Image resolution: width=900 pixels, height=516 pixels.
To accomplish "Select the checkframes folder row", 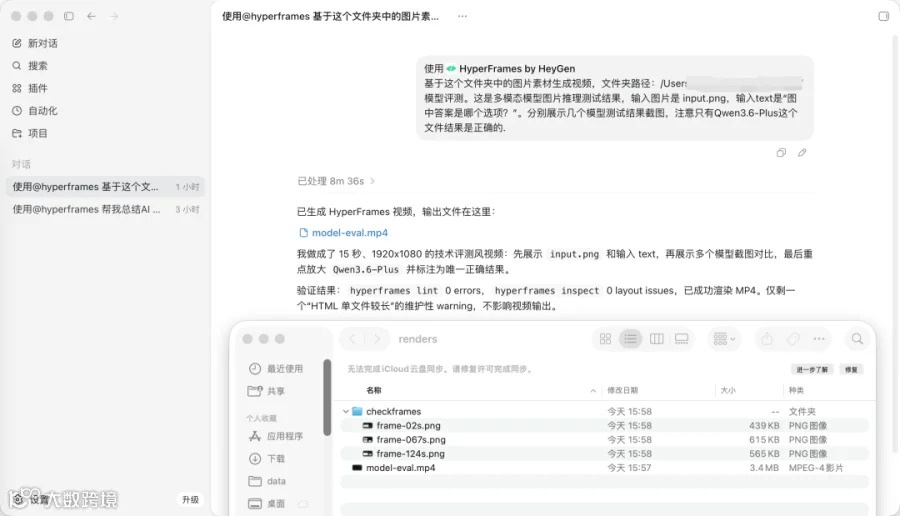I will point(604,411).
